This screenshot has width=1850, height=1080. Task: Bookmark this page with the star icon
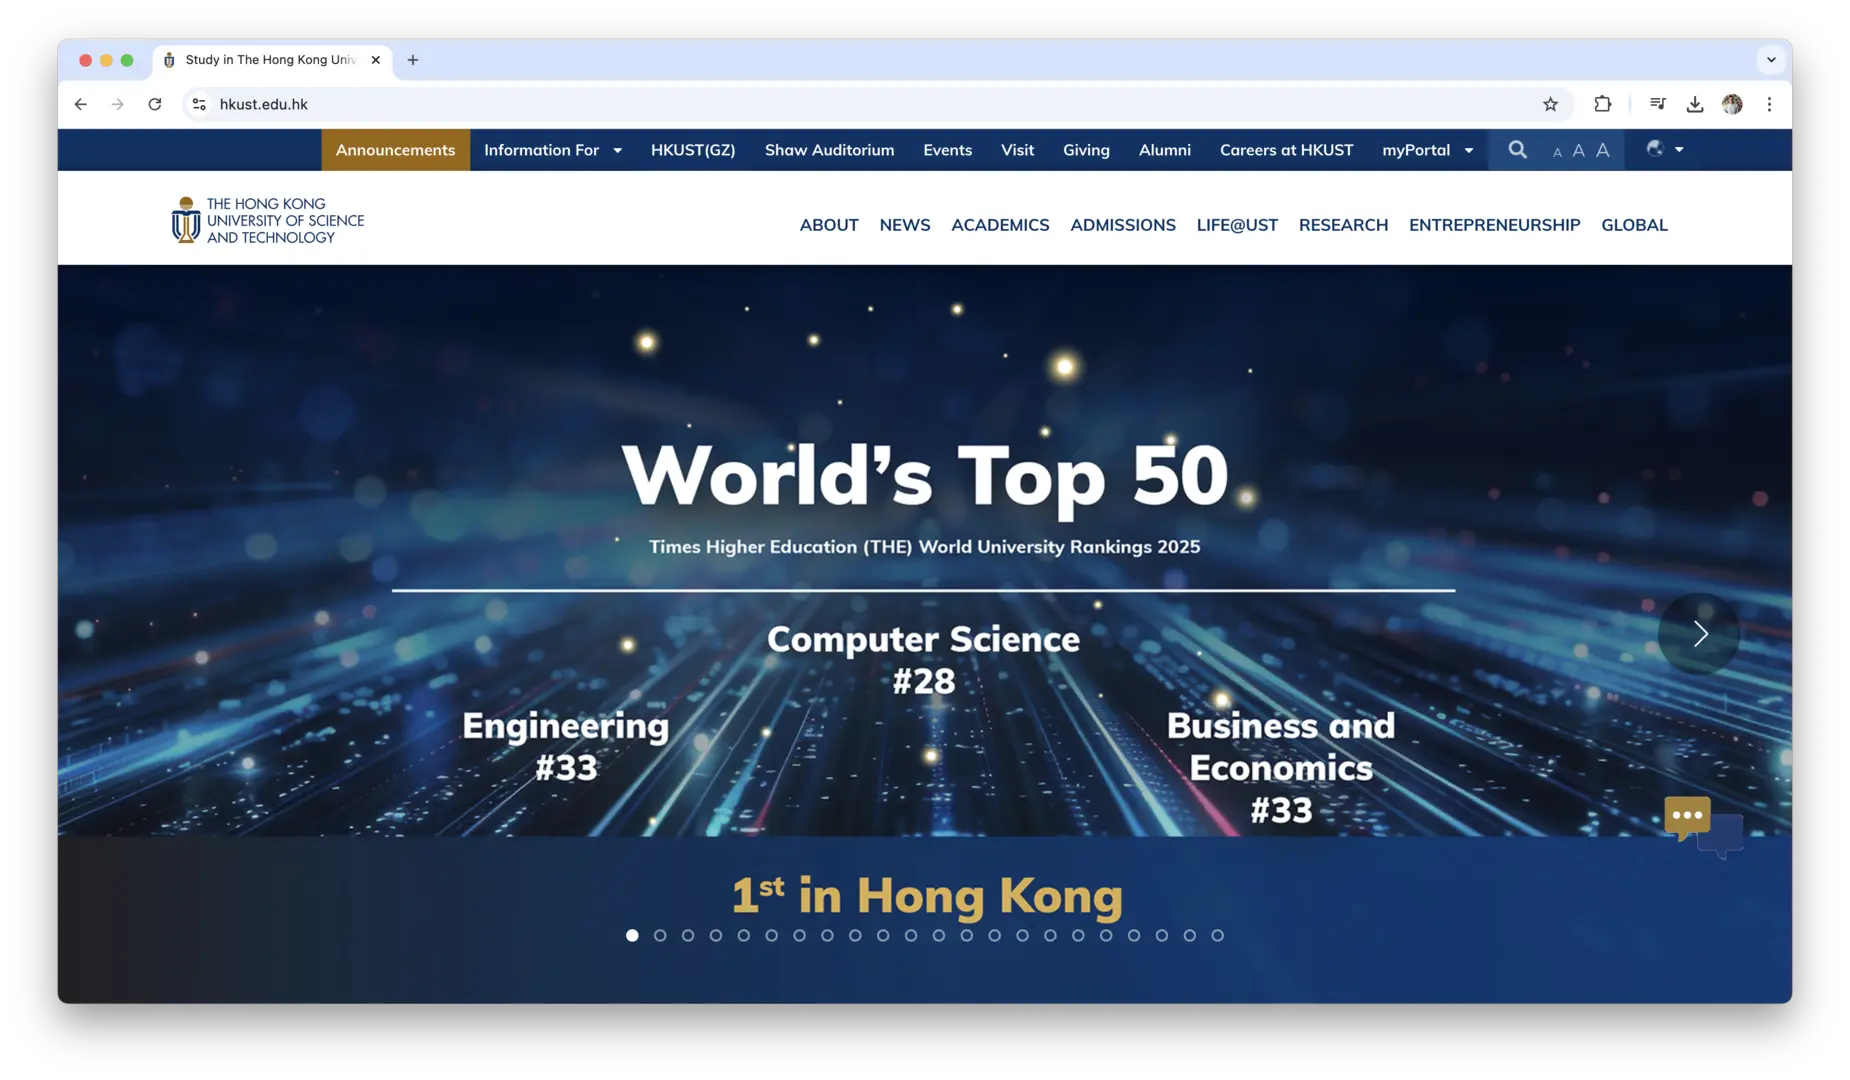tap(1550, 104)
